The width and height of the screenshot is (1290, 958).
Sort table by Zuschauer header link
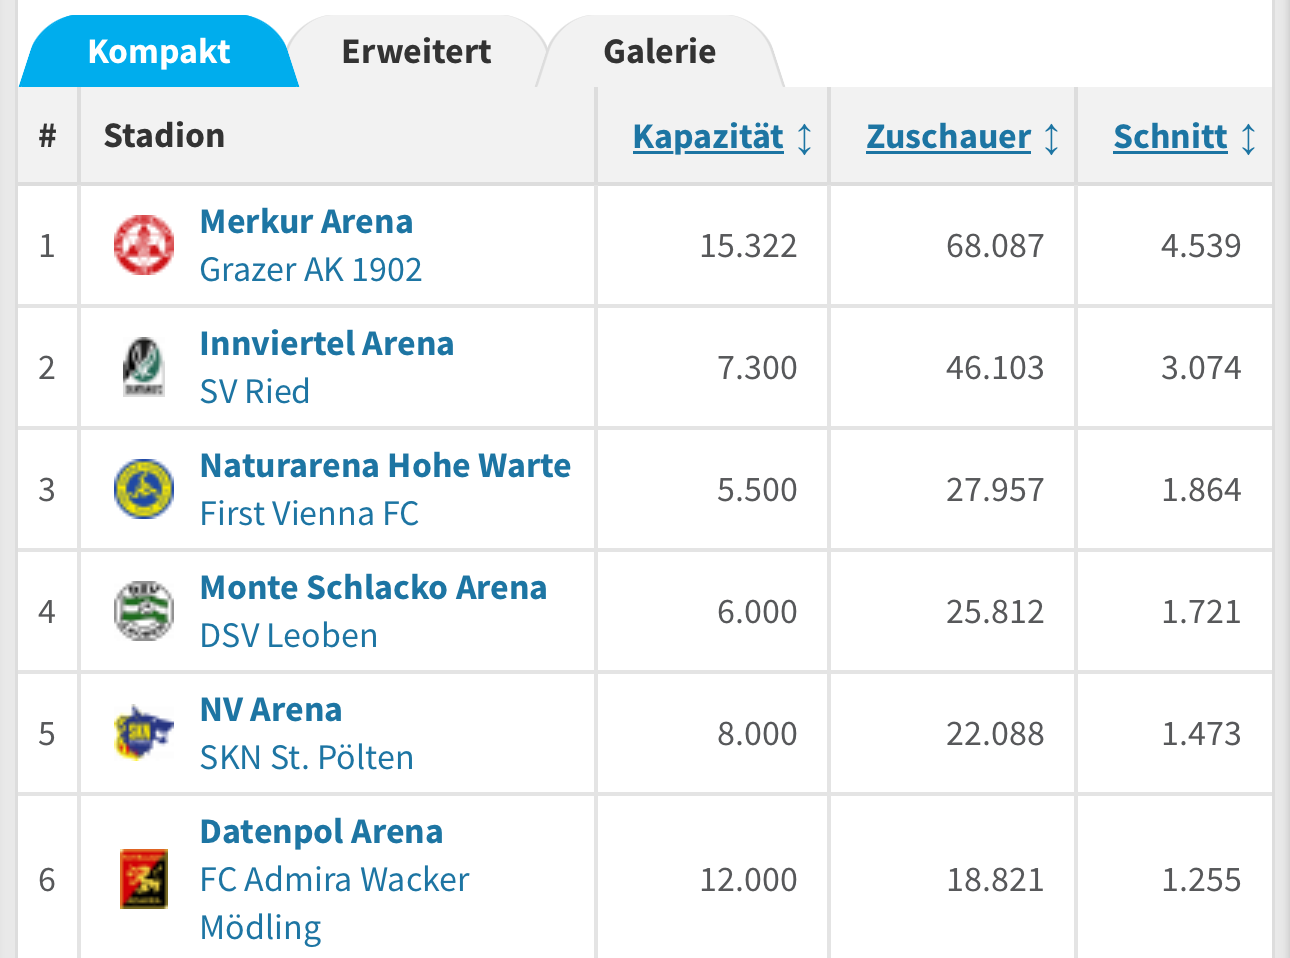pyautogui.click(x=948, y=137)
